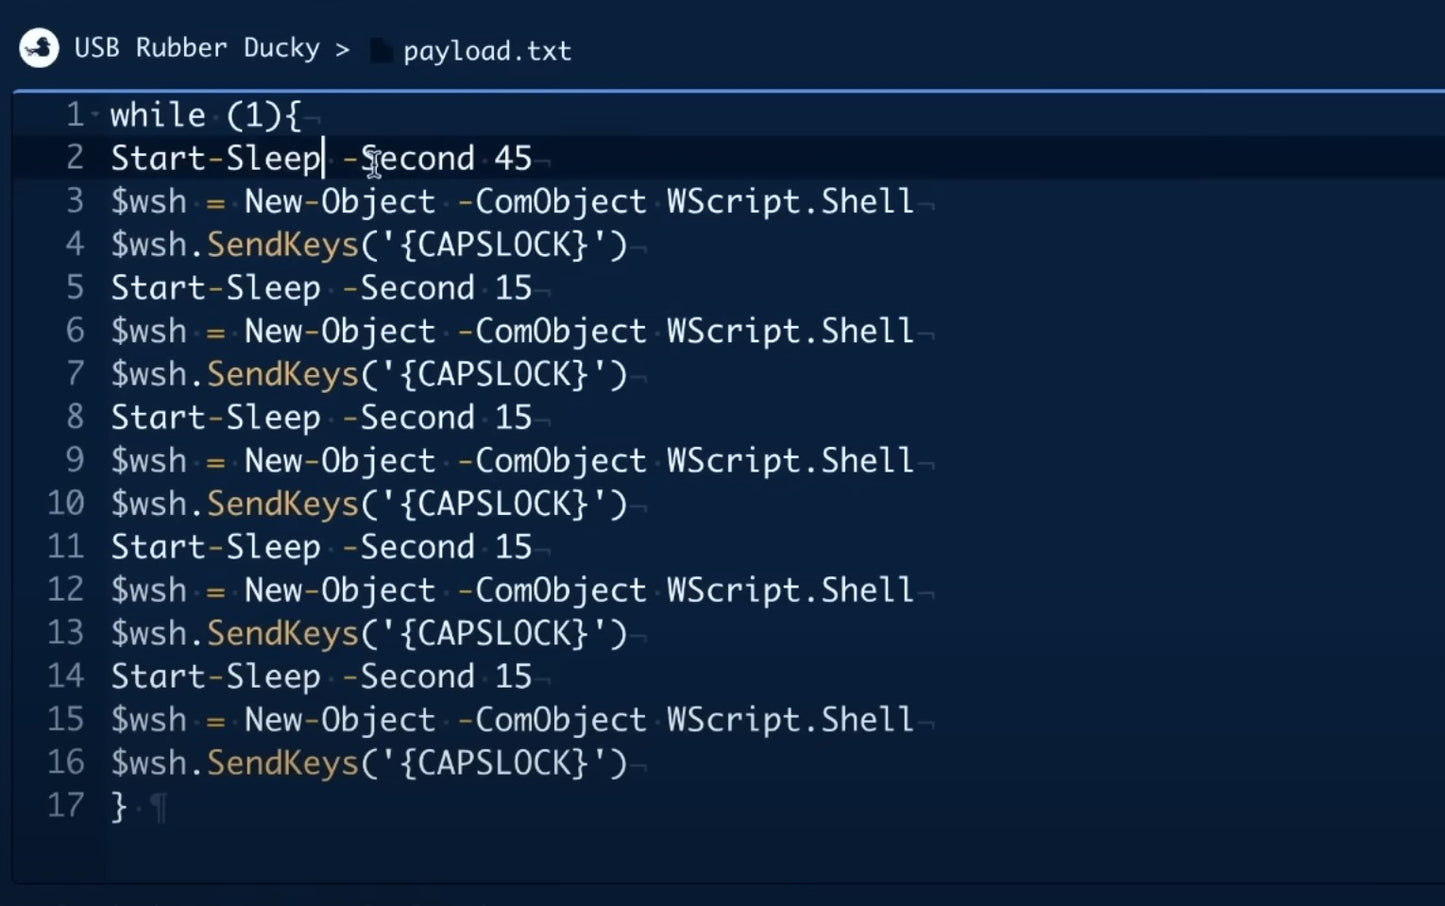The height and width of the screenshot is (906, 1445).
Task: Place cursor on the while keyword on line 1
Action: (x=157, y=116)
